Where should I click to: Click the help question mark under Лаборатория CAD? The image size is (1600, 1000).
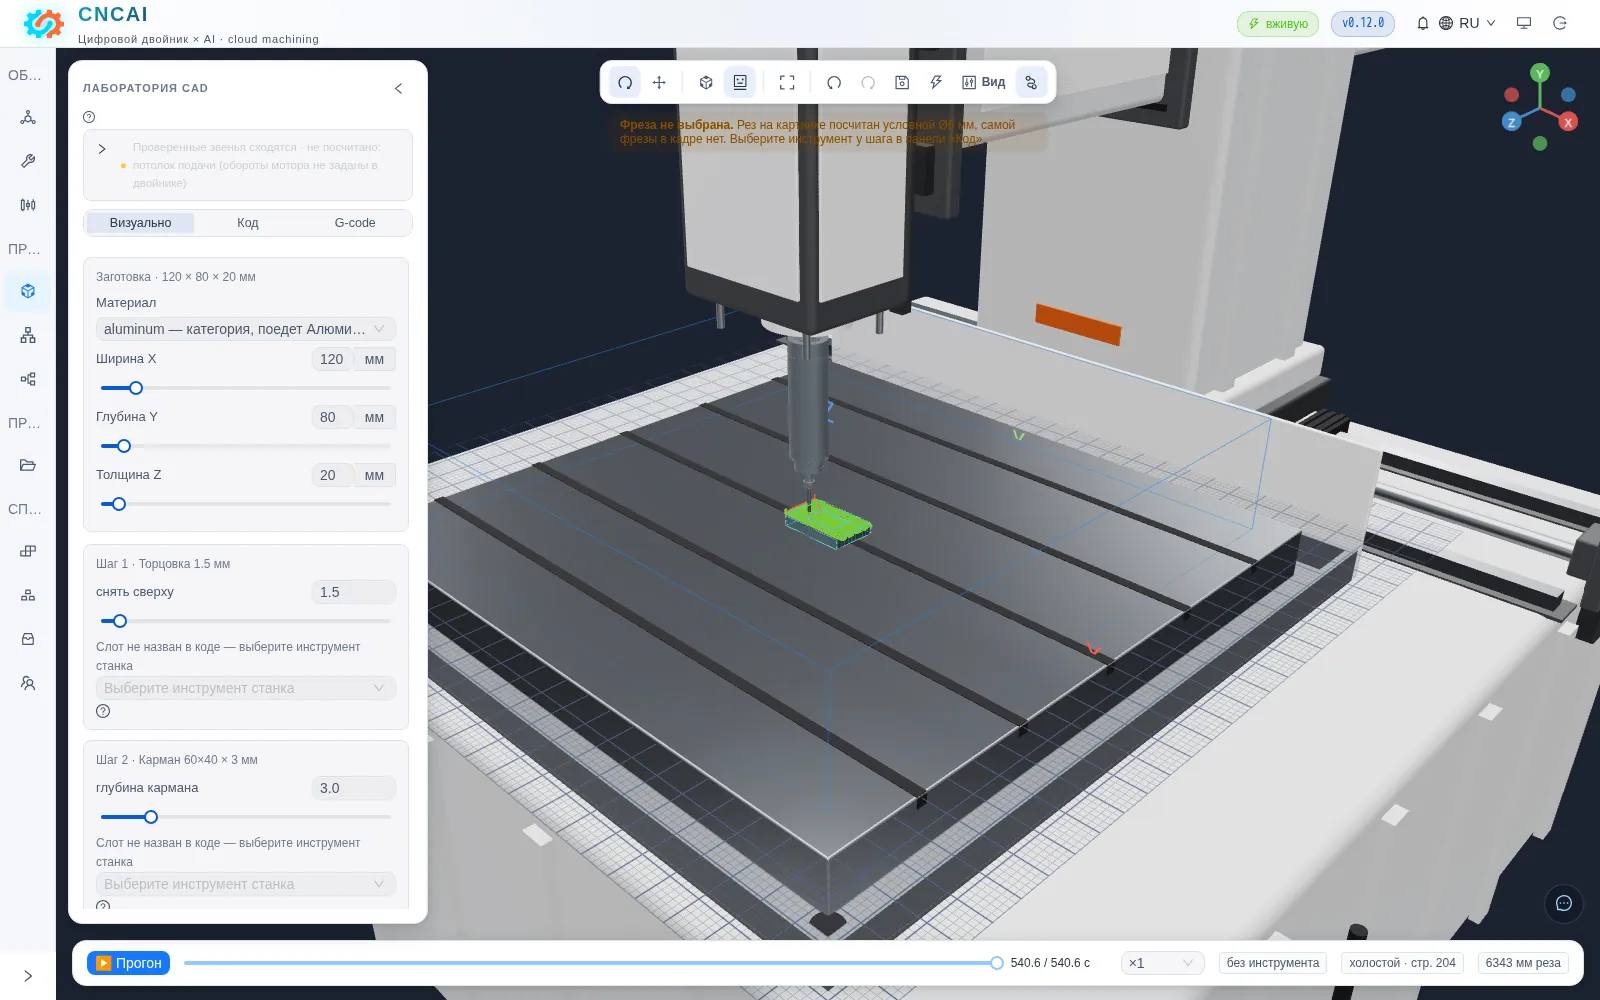[89, 117]
